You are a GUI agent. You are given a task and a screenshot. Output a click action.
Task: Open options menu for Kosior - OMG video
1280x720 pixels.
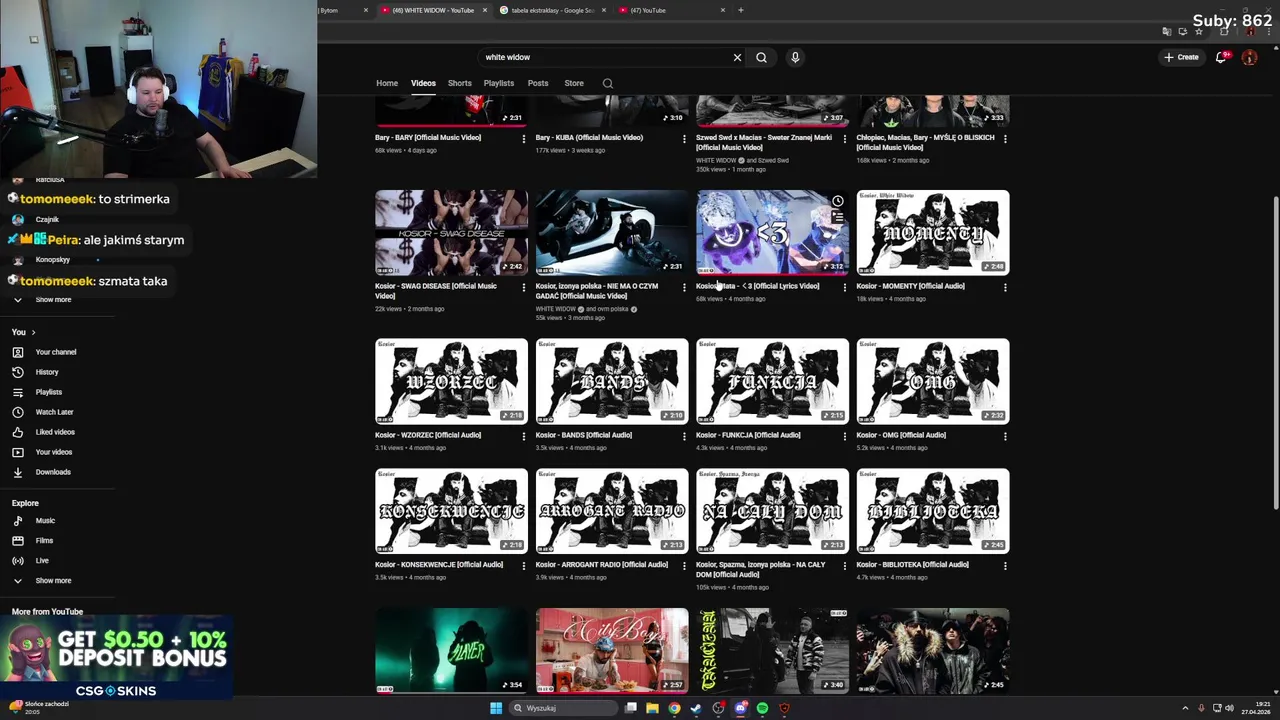pyautogui.click(x=1005, y=436)
